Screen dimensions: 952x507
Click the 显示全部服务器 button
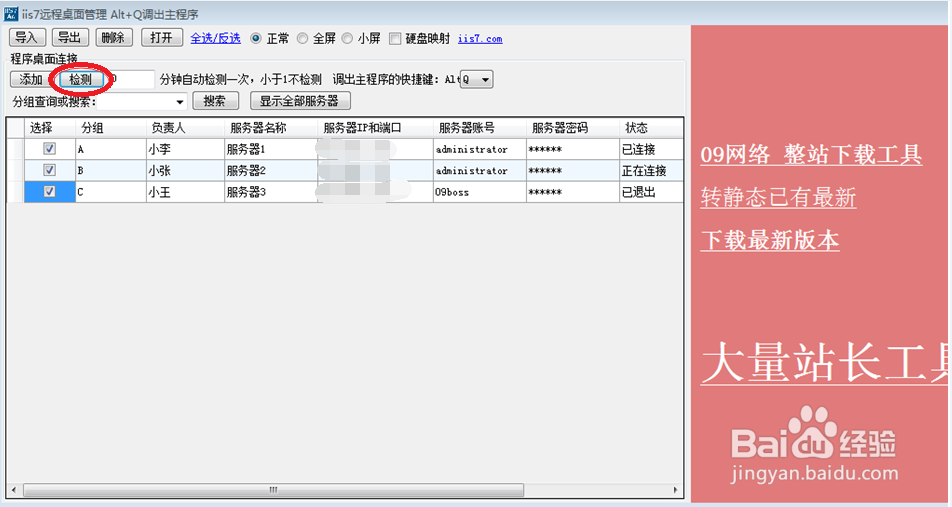(300, 101)
